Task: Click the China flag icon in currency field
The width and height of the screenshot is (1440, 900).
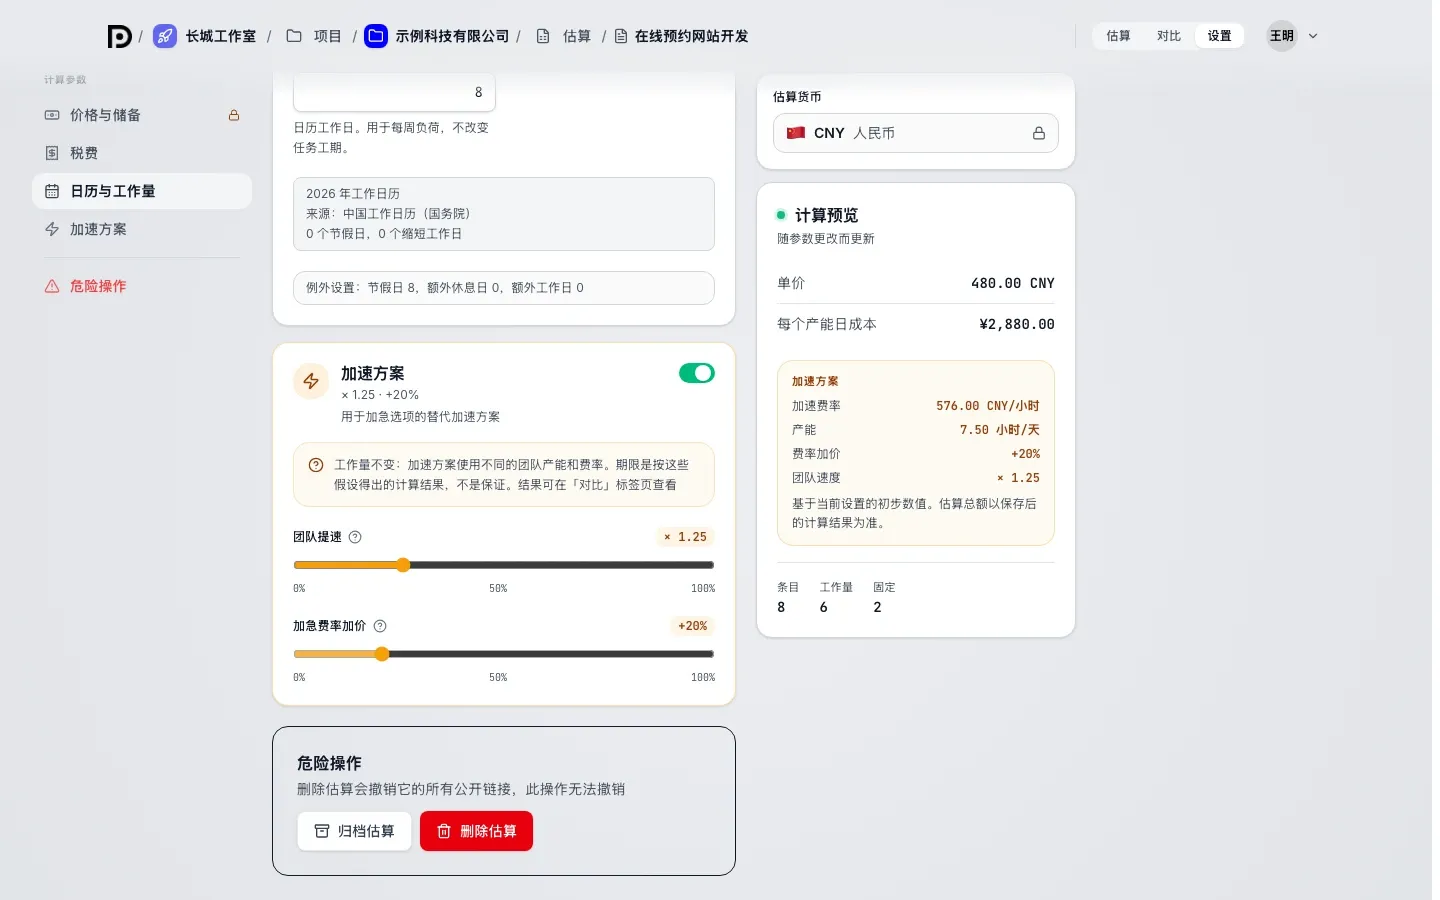Action: tap(796, 133)
